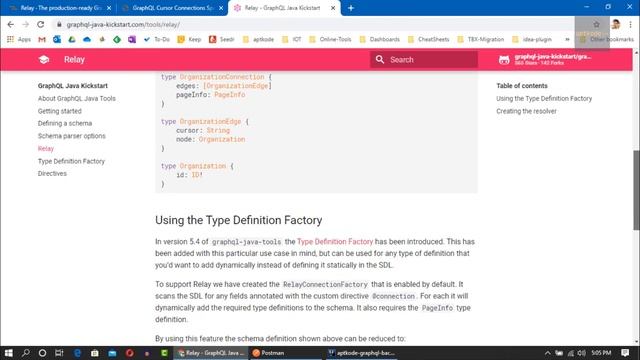Viewport: 640px width, 360px height.
Task: Go forward with the browser arrow
Action: [x=25, y=24]
